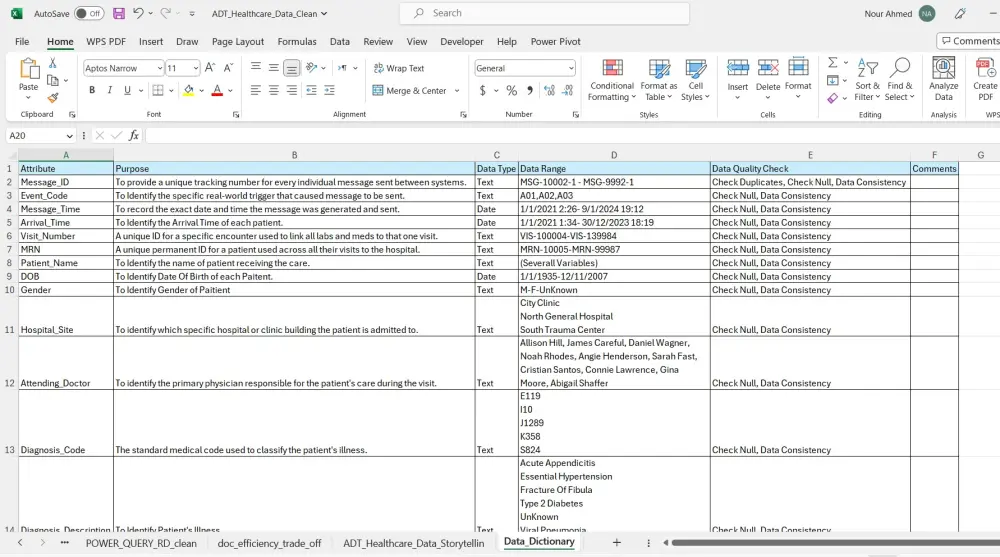
Task: Switch to the Formulas tab
Action: click(x=297, y=41)
